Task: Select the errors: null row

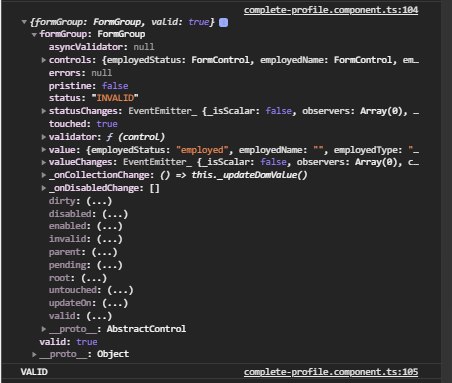Action: coord(80,73)
